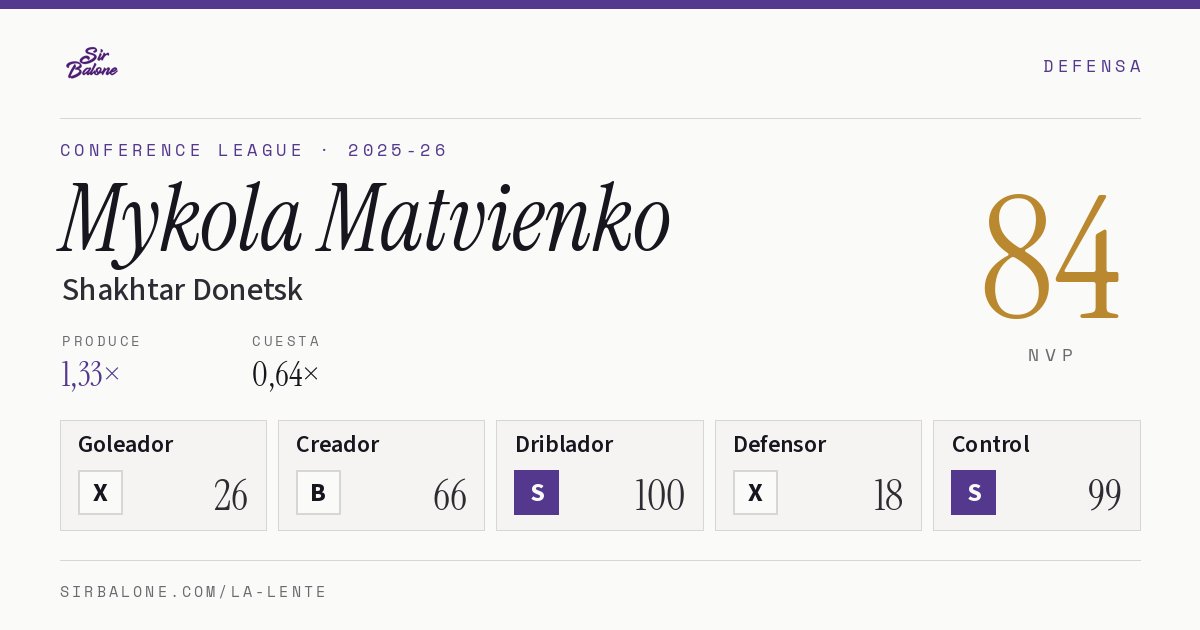Click the NVP label under the rating
The height and width of the screenshot is (630, 1200).
[1051, 355]
